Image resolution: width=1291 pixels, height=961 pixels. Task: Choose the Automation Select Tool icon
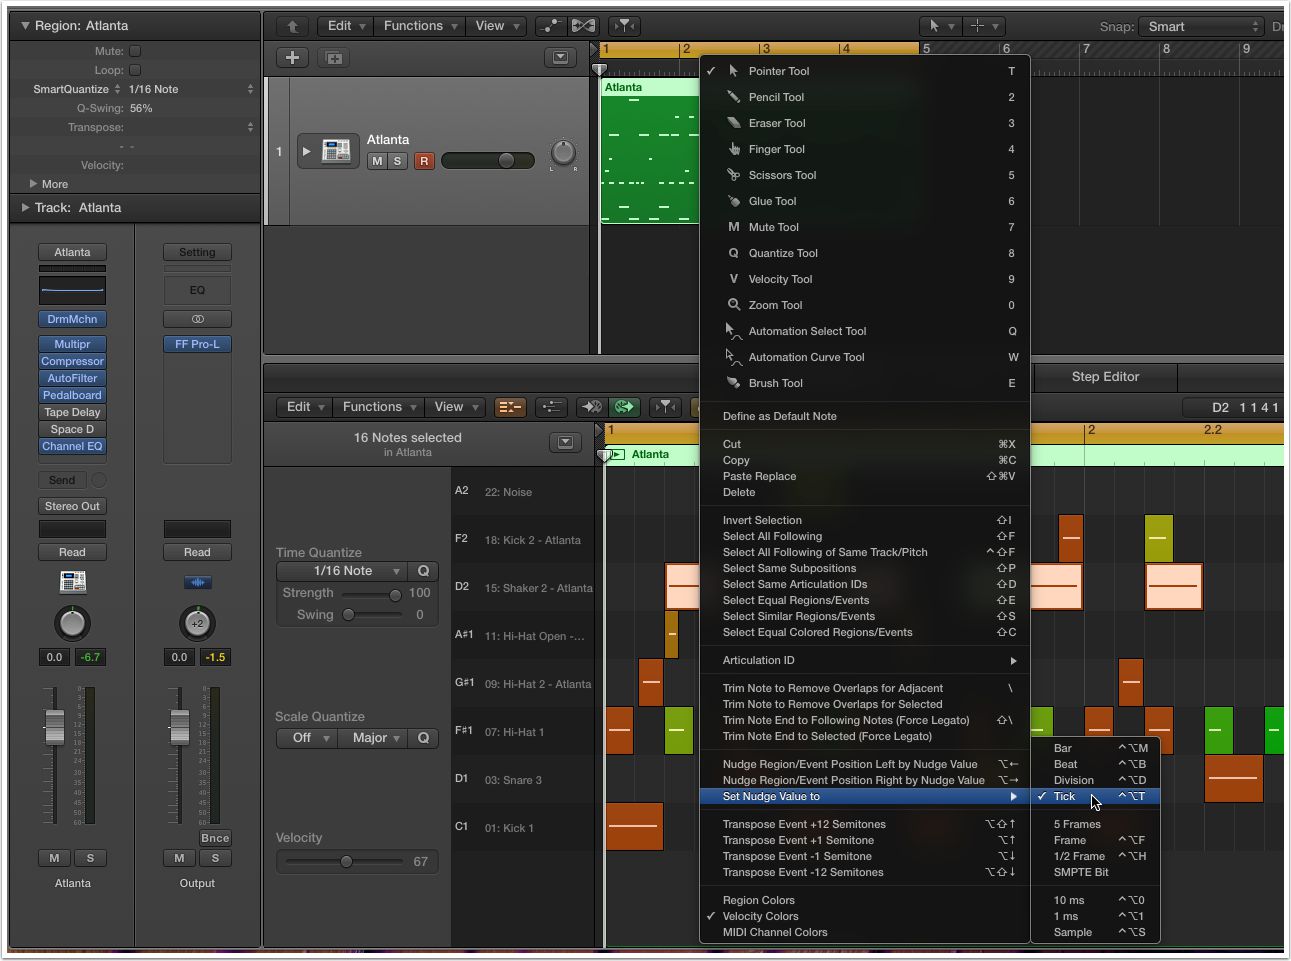pos(733,331)
